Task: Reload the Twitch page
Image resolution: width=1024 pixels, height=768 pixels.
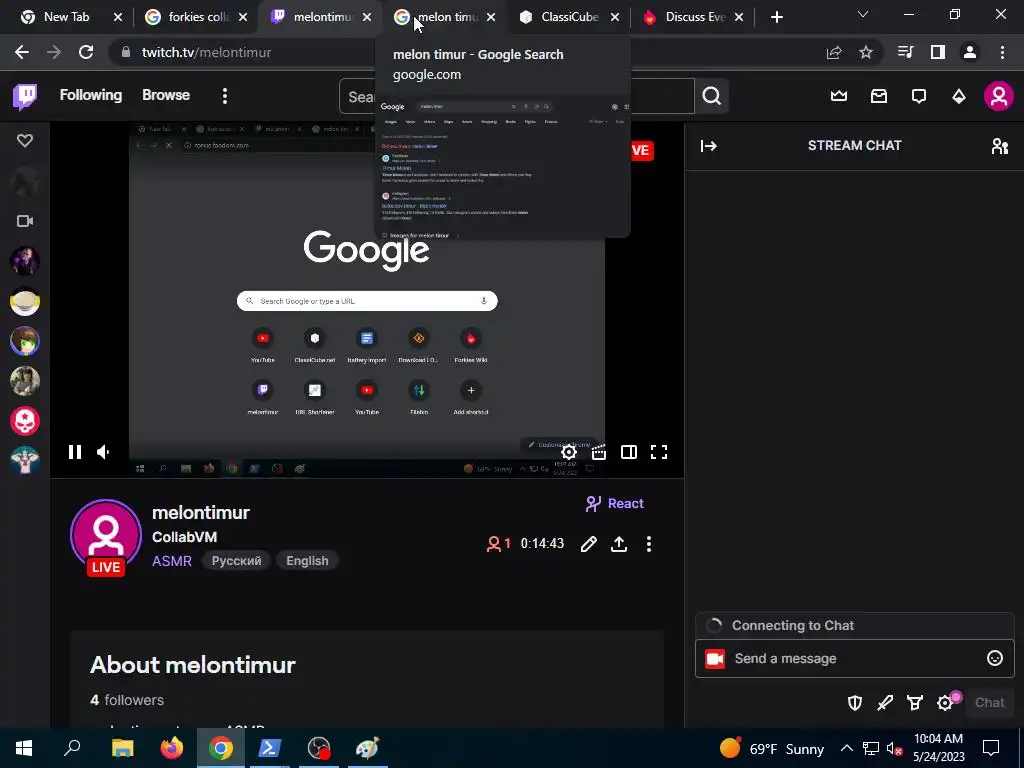Action: coord(86,53)
